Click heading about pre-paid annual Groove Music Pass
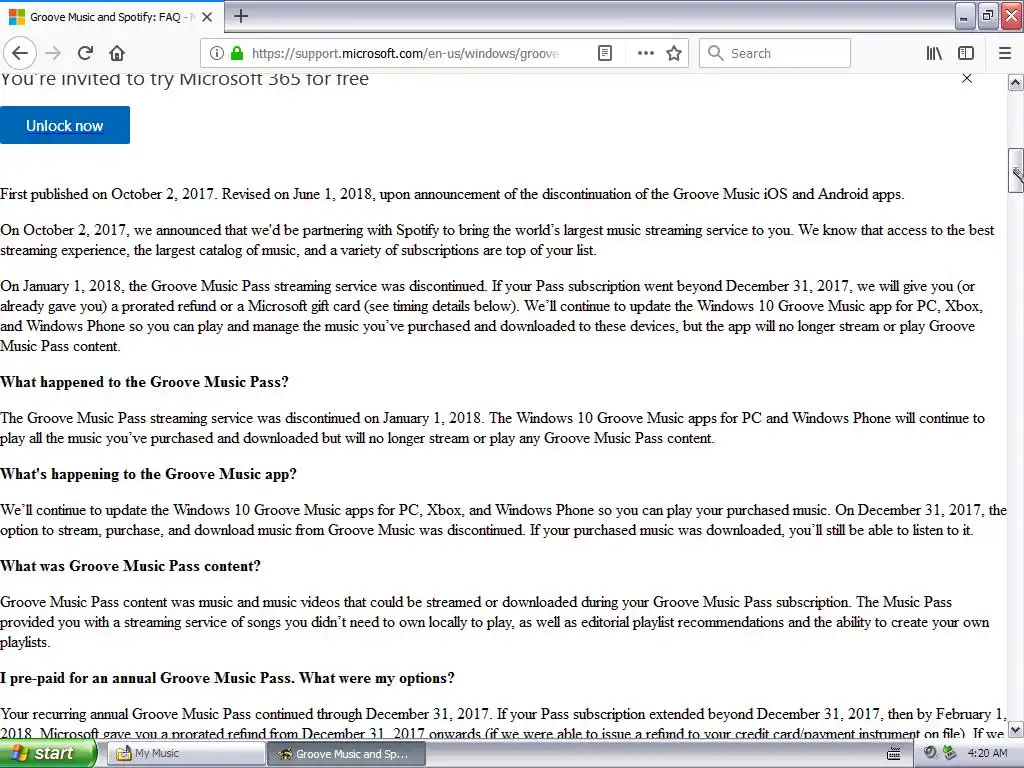The image size is (1024, 768). (227, 679)
